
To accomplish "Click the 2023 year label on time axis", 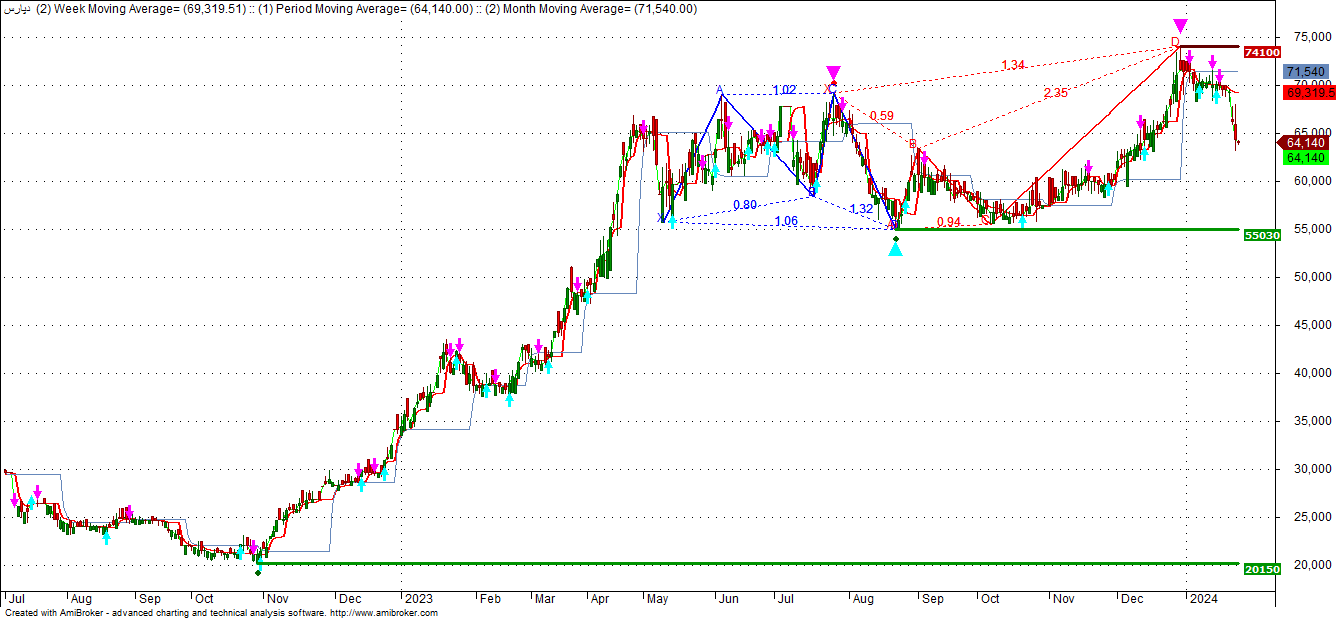I will [419, 598].
